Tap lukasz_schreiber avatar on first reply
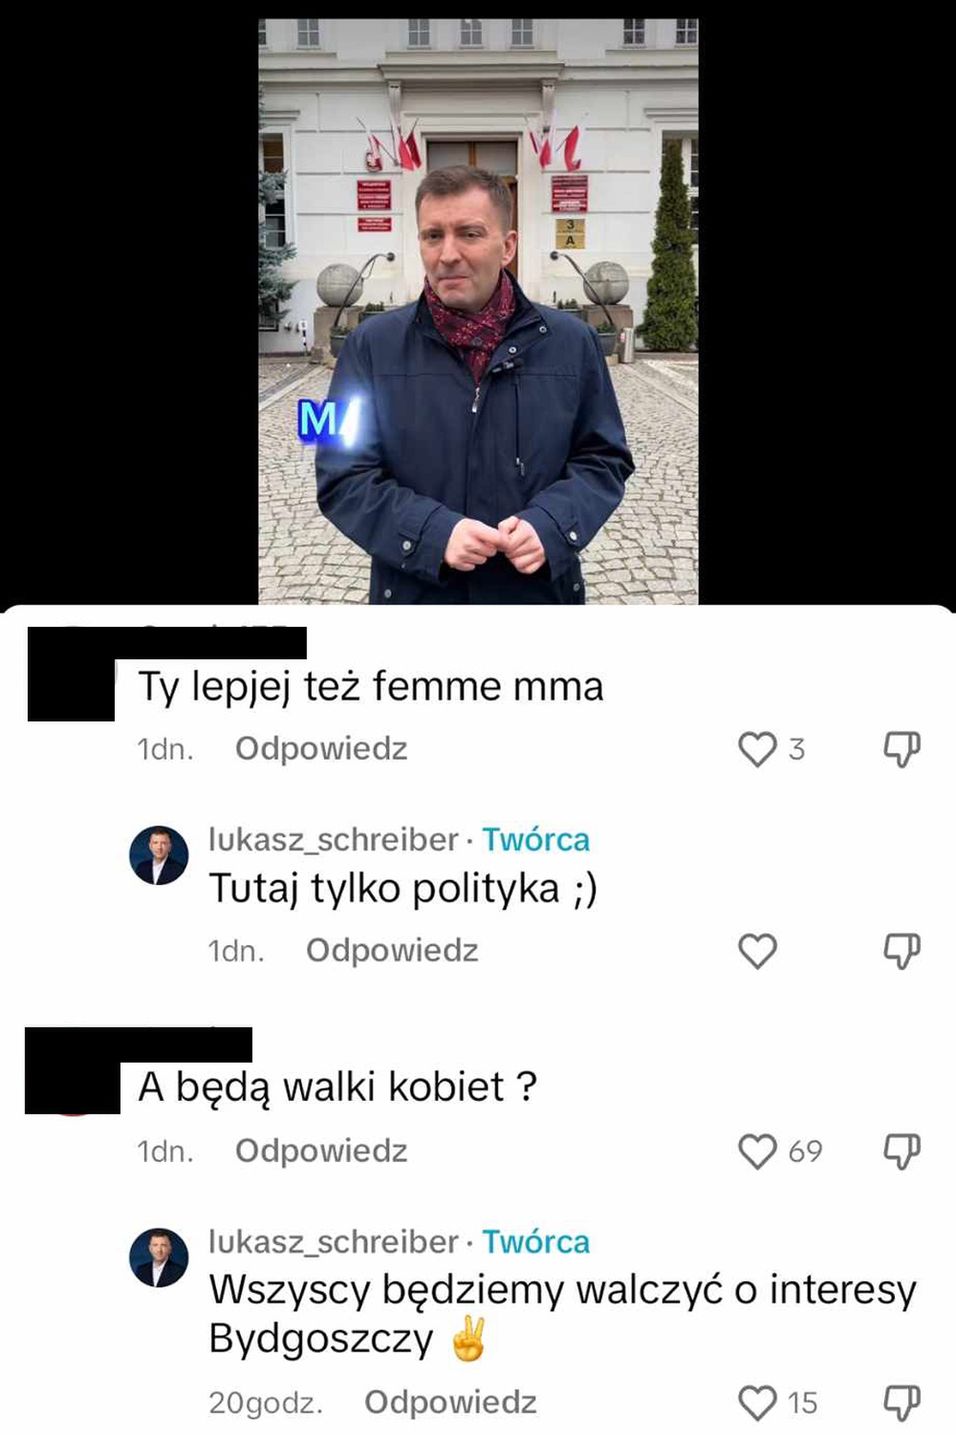956x1440 pixels. (x=159, y=855)
